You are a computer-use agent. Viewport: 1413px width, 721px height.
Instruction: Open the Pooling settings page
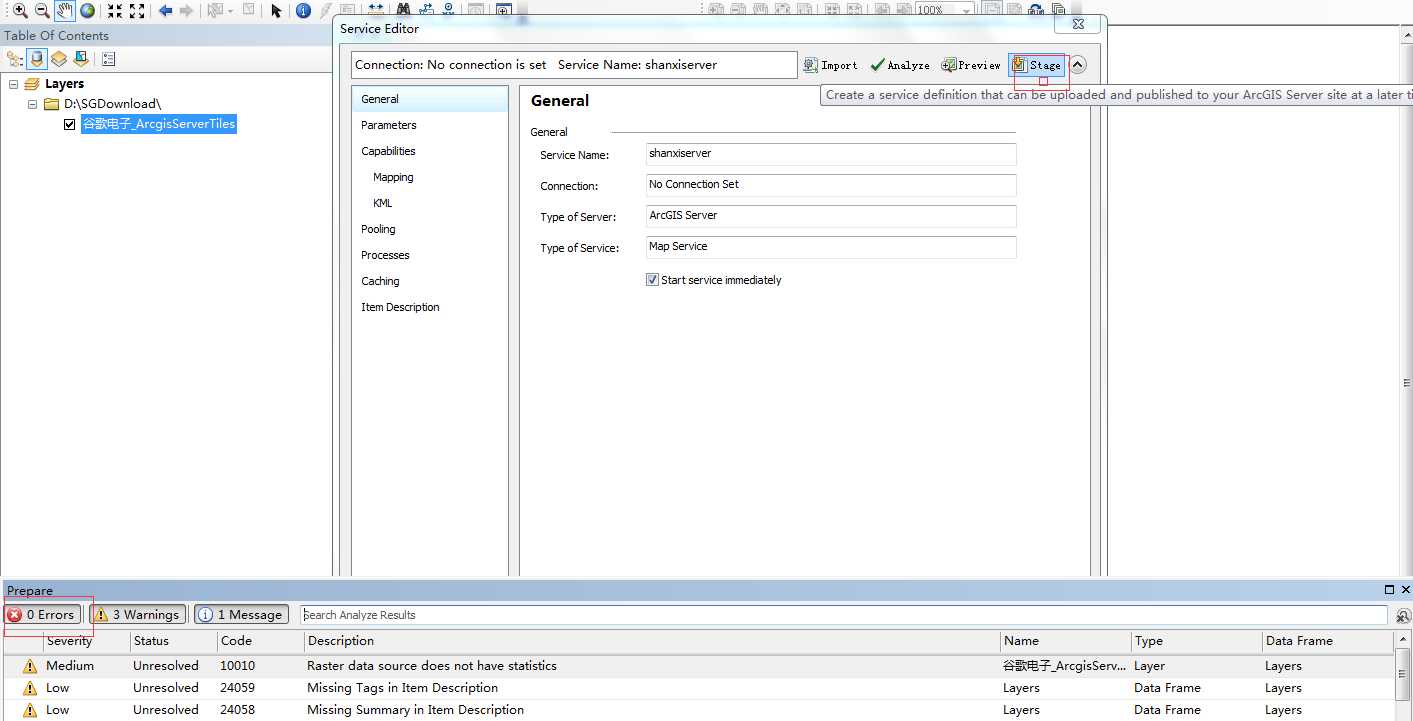tap(430, 229)
